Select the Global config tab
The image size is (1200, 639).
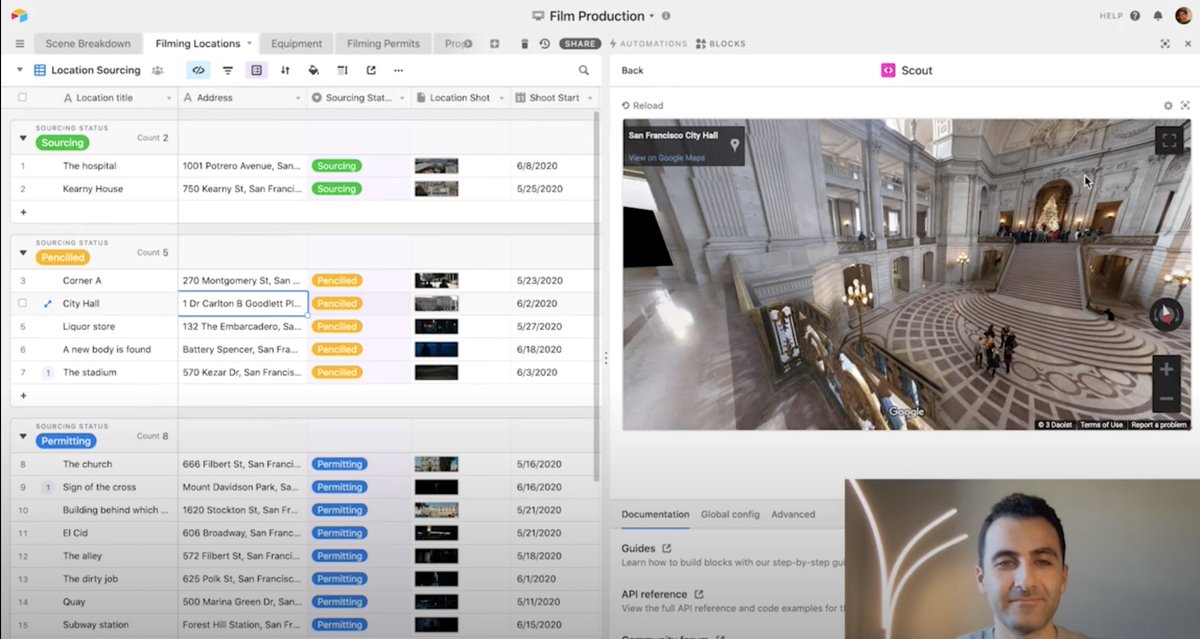point(730,514)
